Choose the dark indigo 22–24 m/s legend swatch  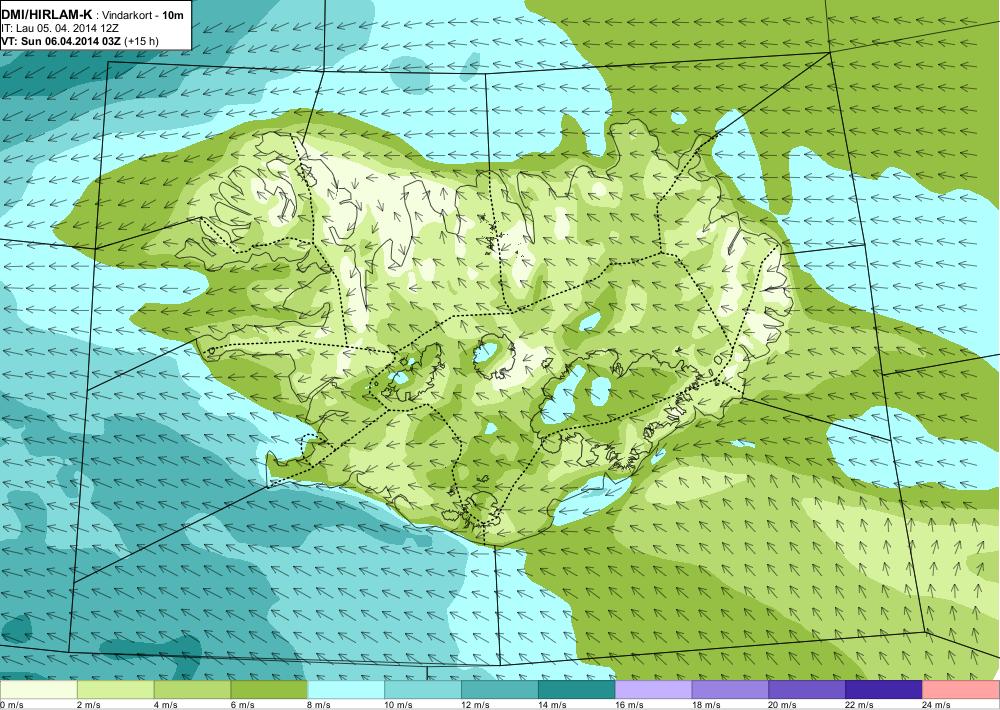[x=884, y=690]
